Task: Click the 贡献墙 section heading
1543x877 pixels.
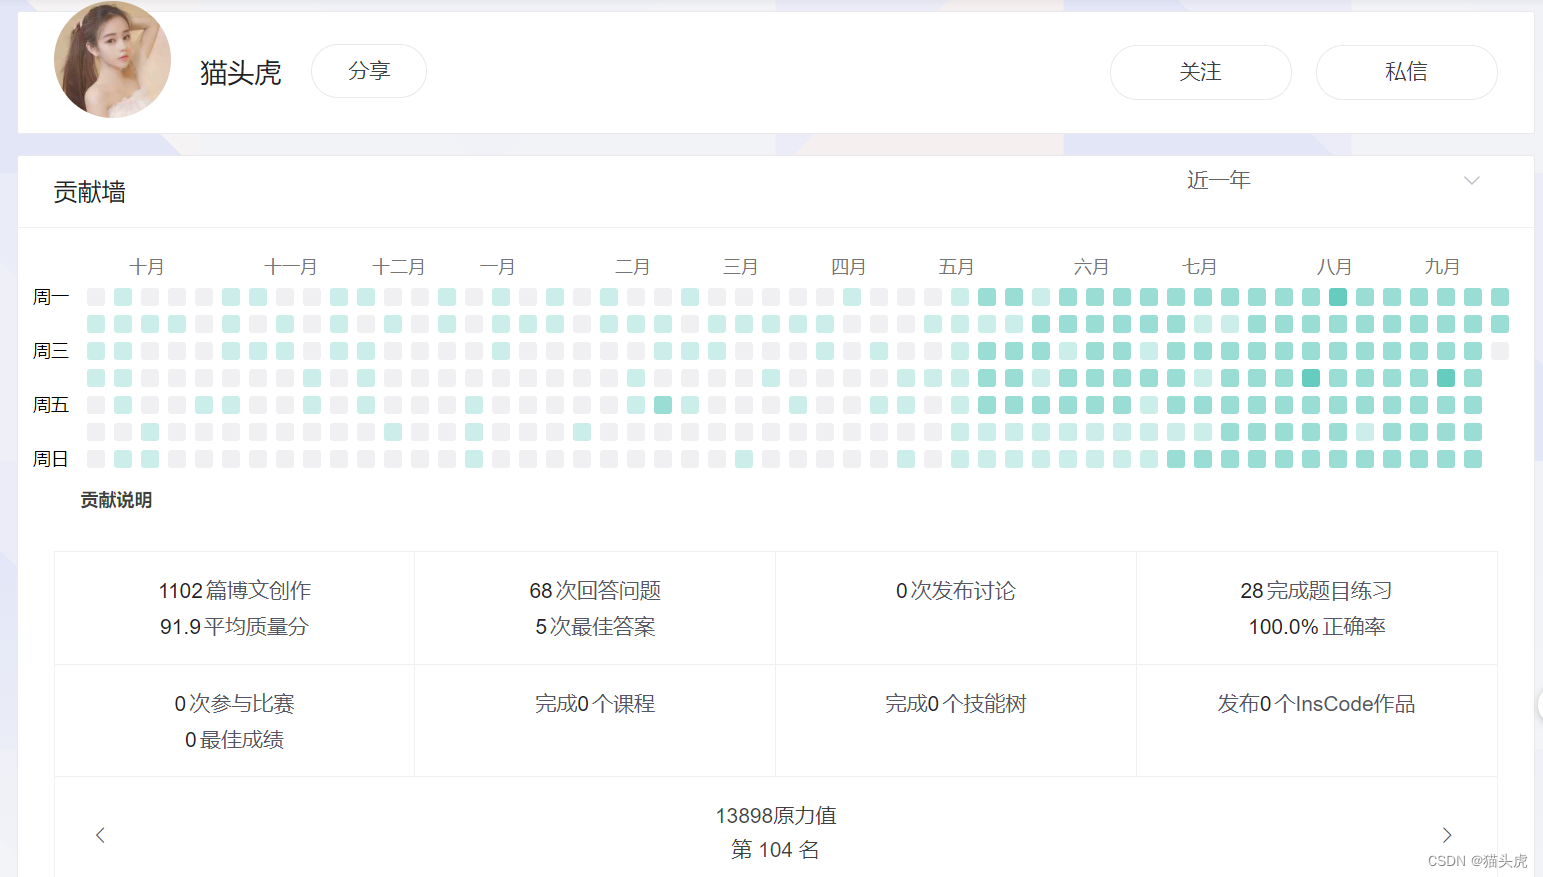Action: pos(90,192)
